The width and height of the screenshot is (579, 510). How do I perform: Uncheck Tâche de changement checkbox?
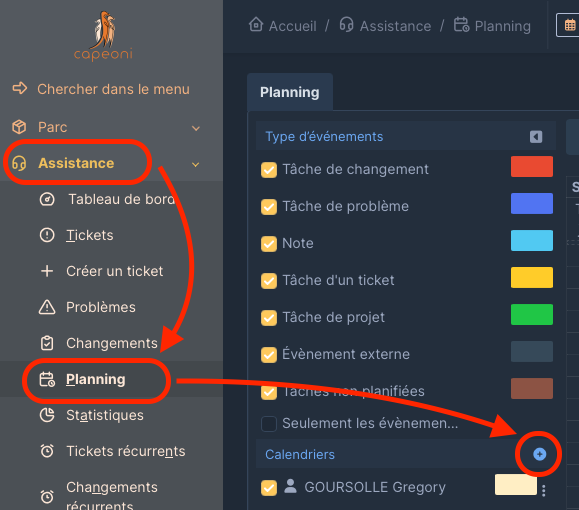click(269, 170)
